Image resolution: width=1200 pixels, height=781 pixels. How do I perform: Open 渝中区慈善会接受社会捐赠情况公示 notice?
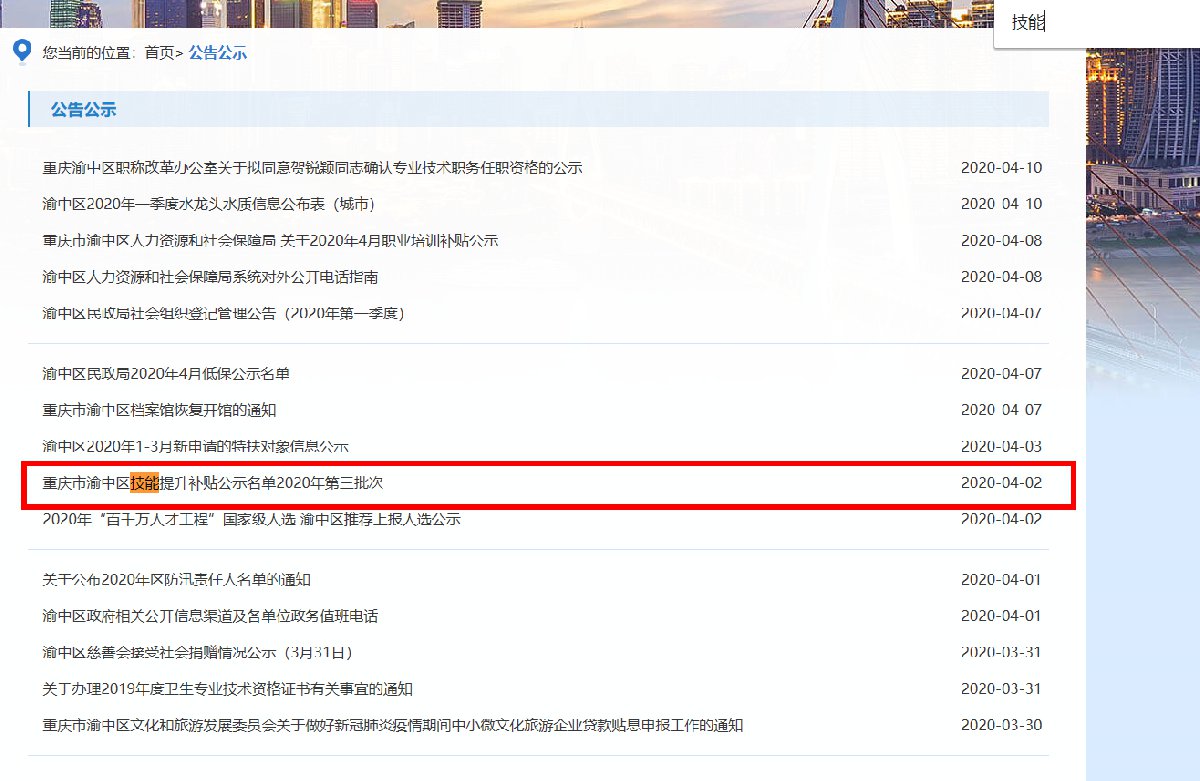198,652
